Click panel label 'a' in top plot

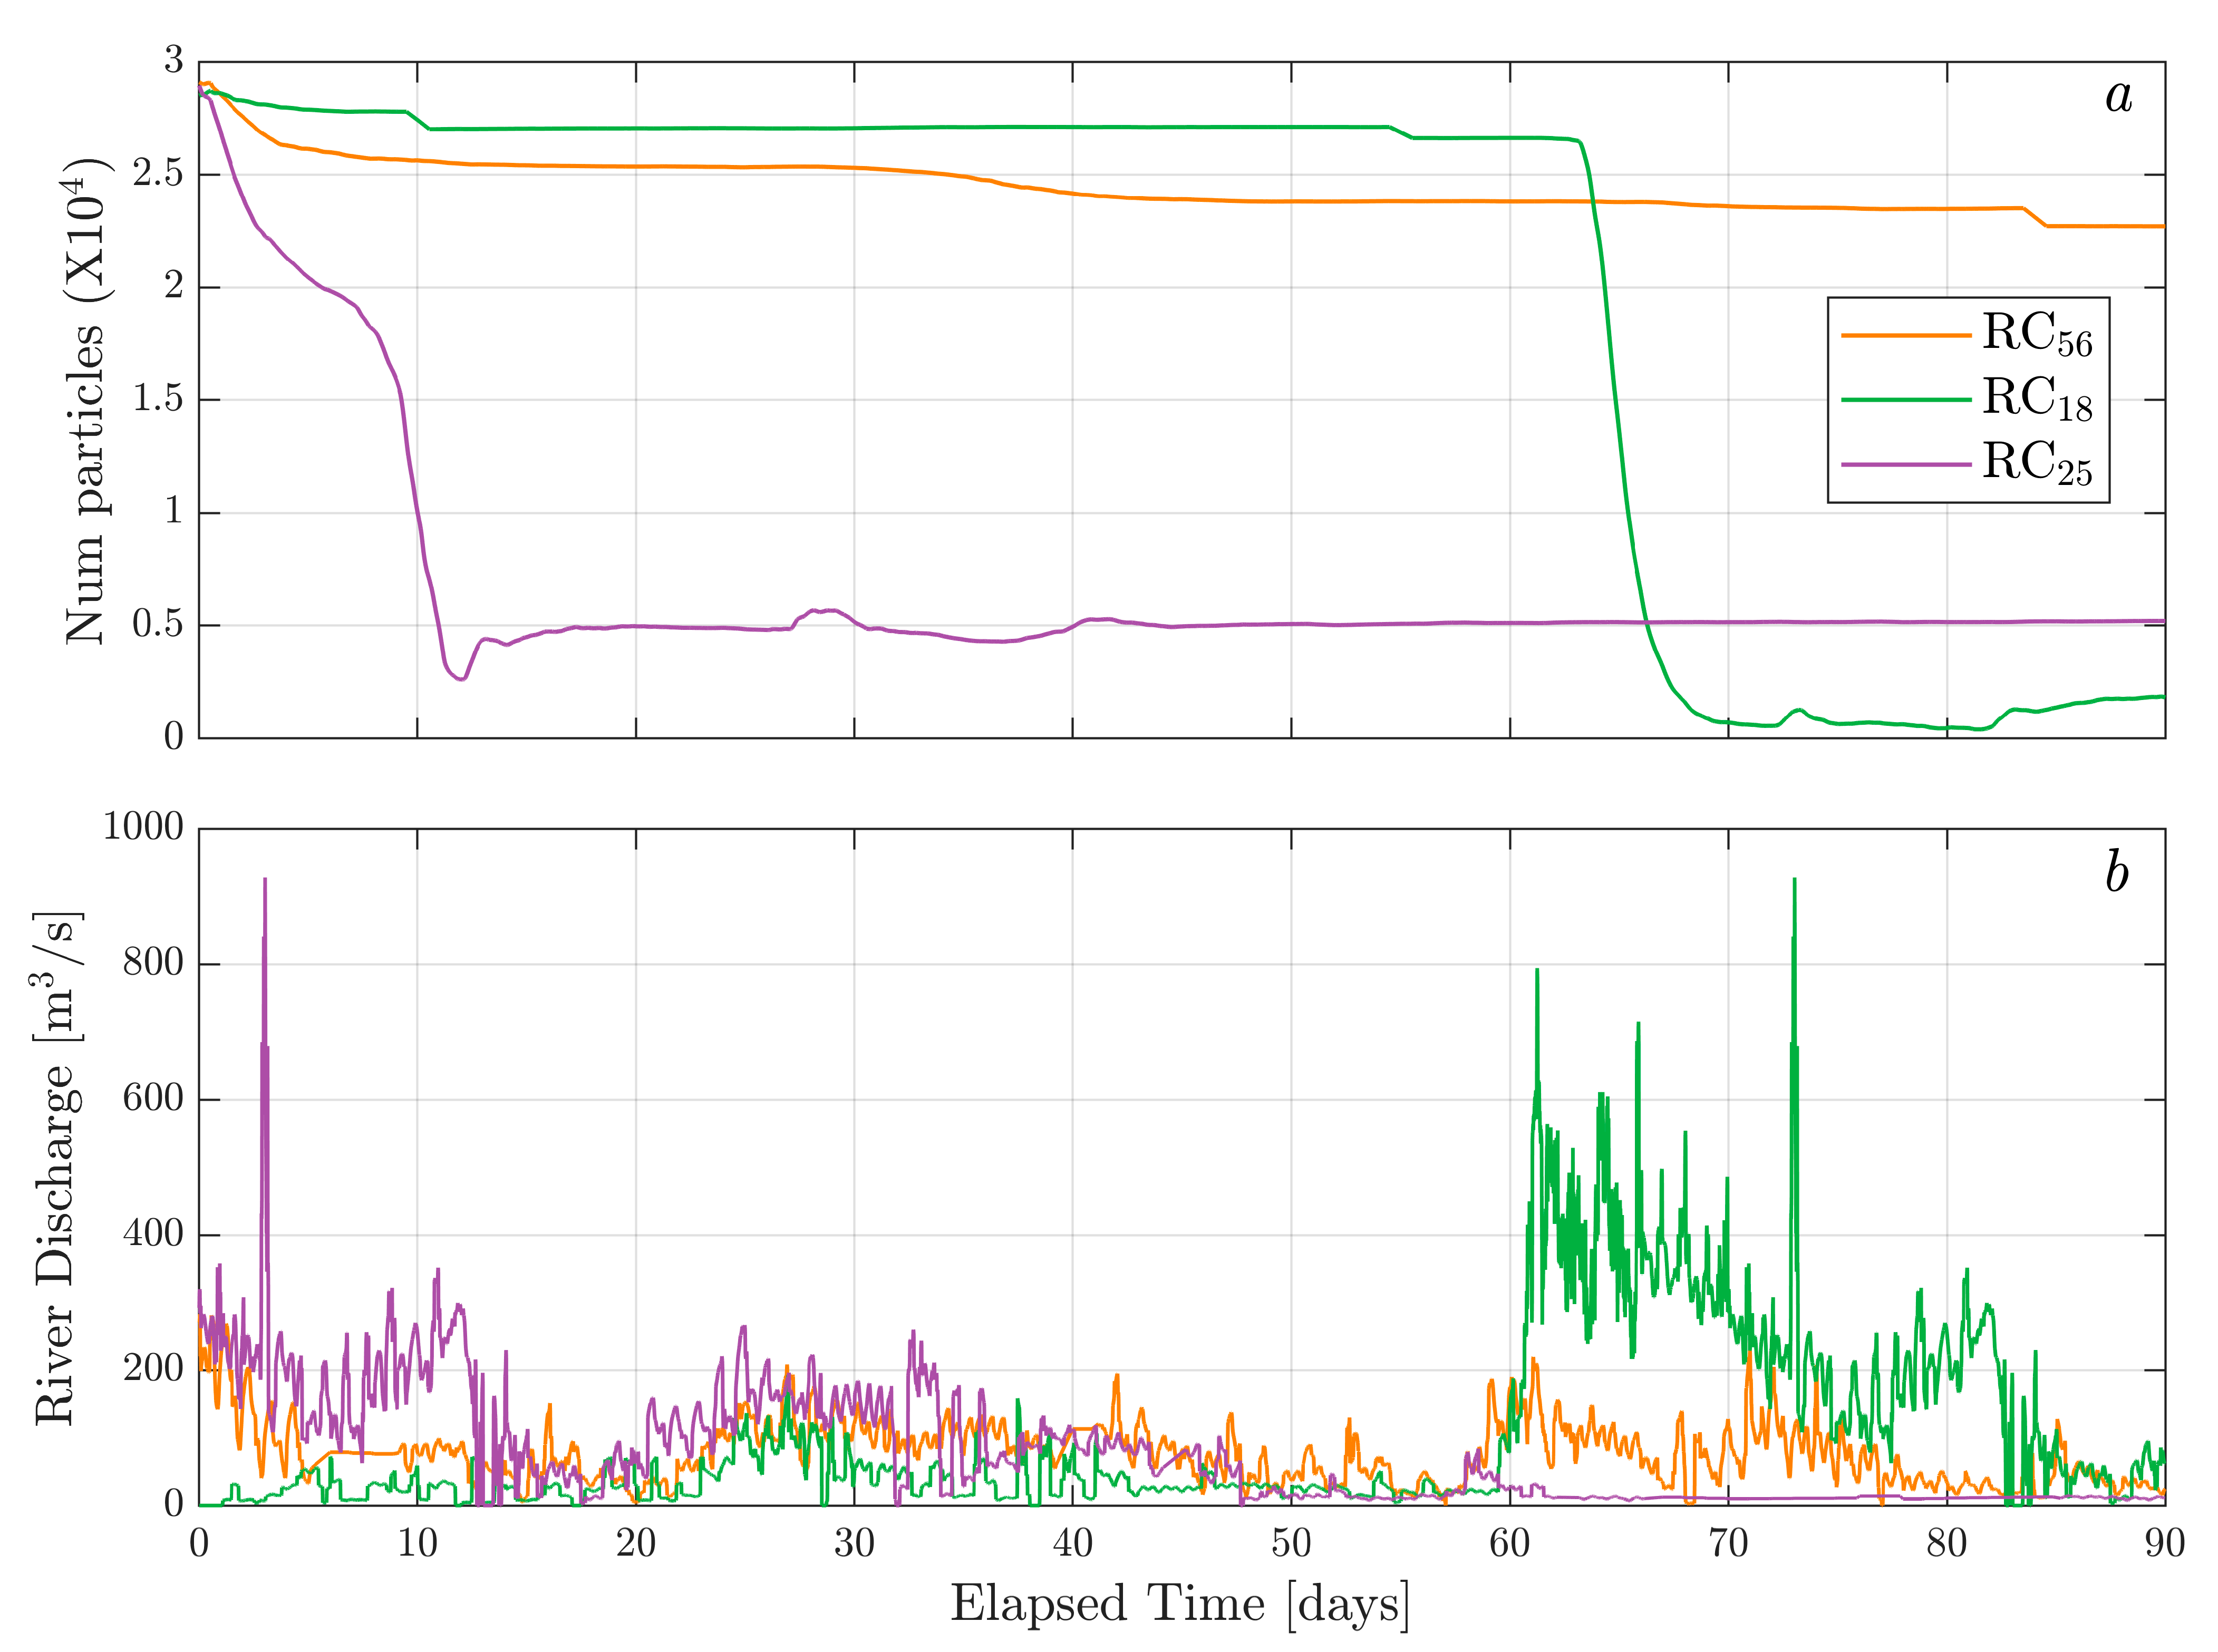point(2118,97)
